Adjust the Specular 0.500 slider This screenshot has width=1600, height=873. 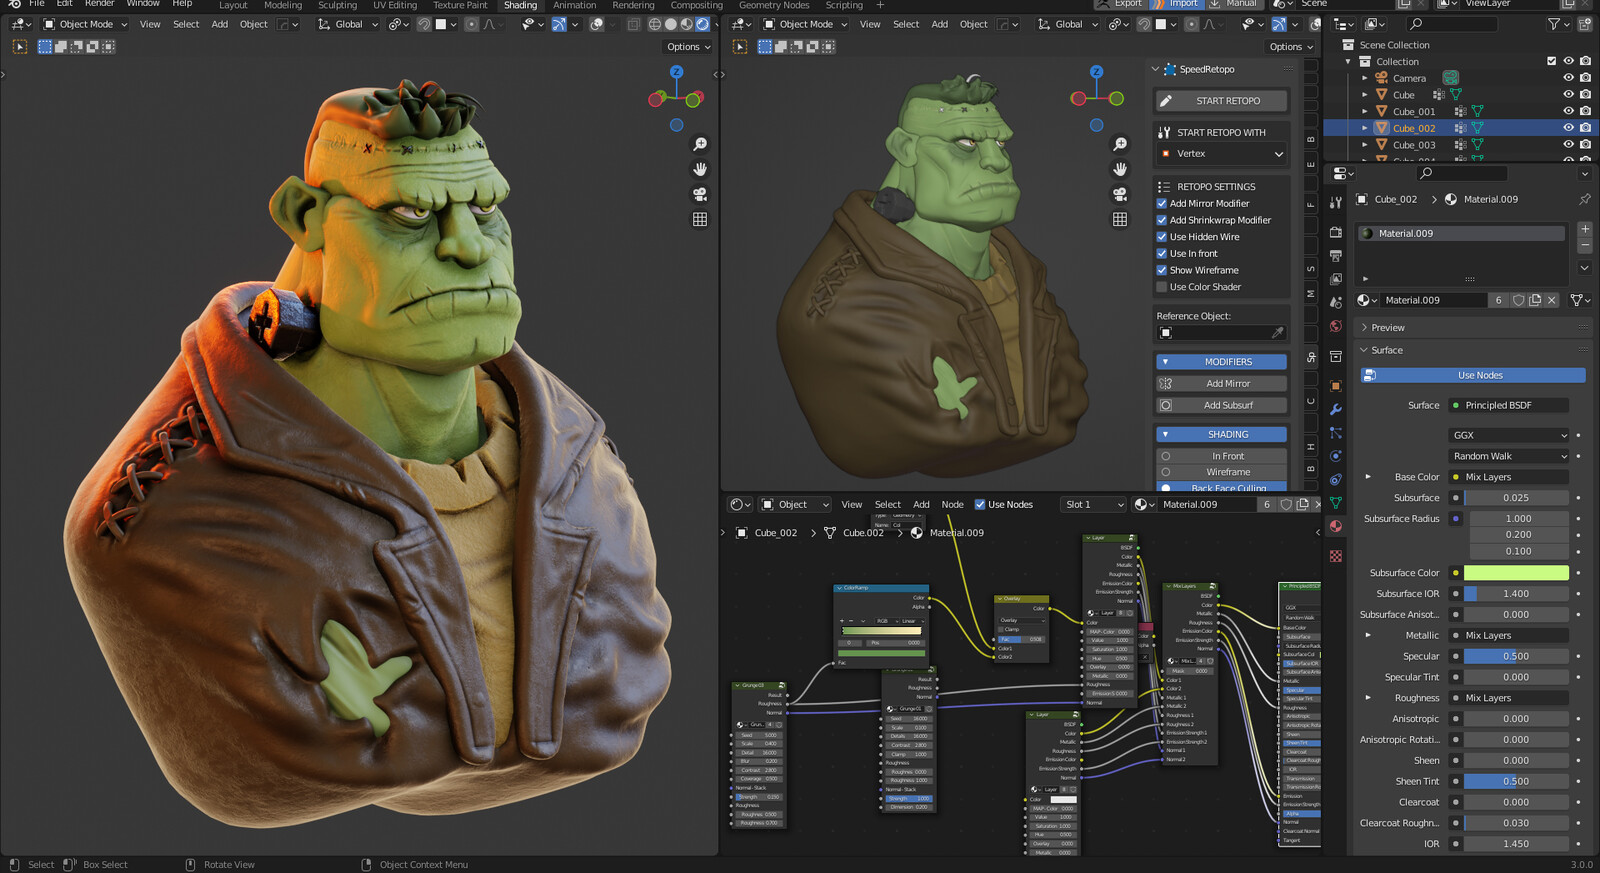coord(1516,656)
